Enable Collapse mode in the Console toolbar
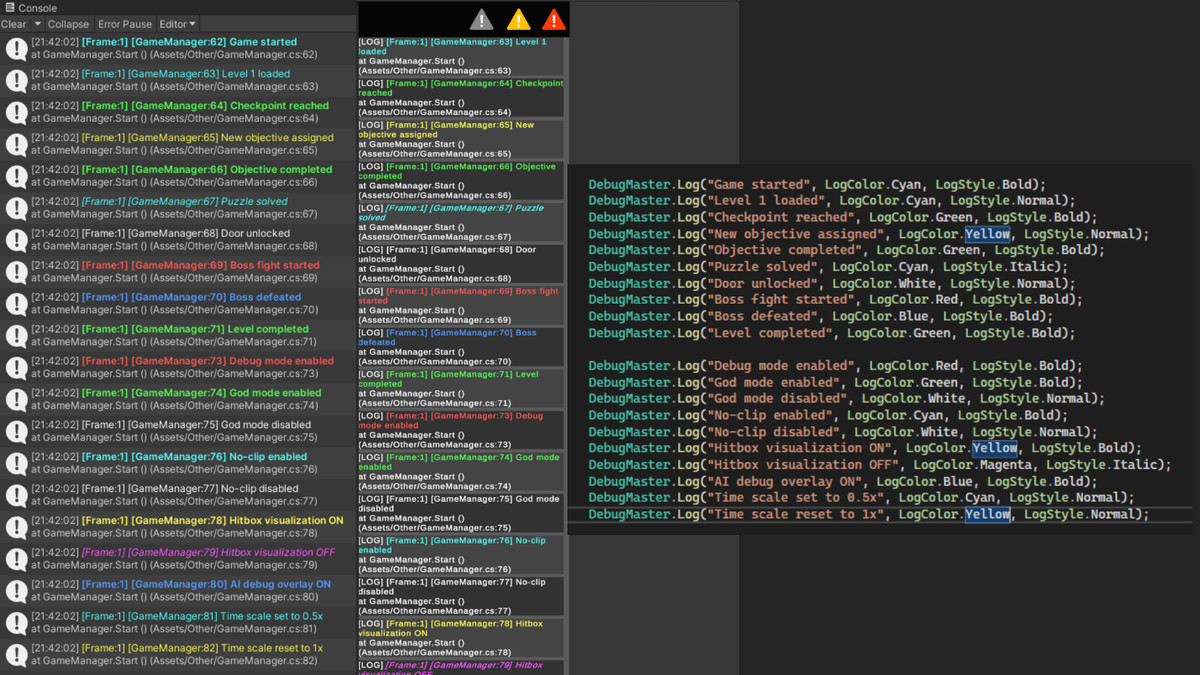This screenshot has width=1200, height=675. 68,24
